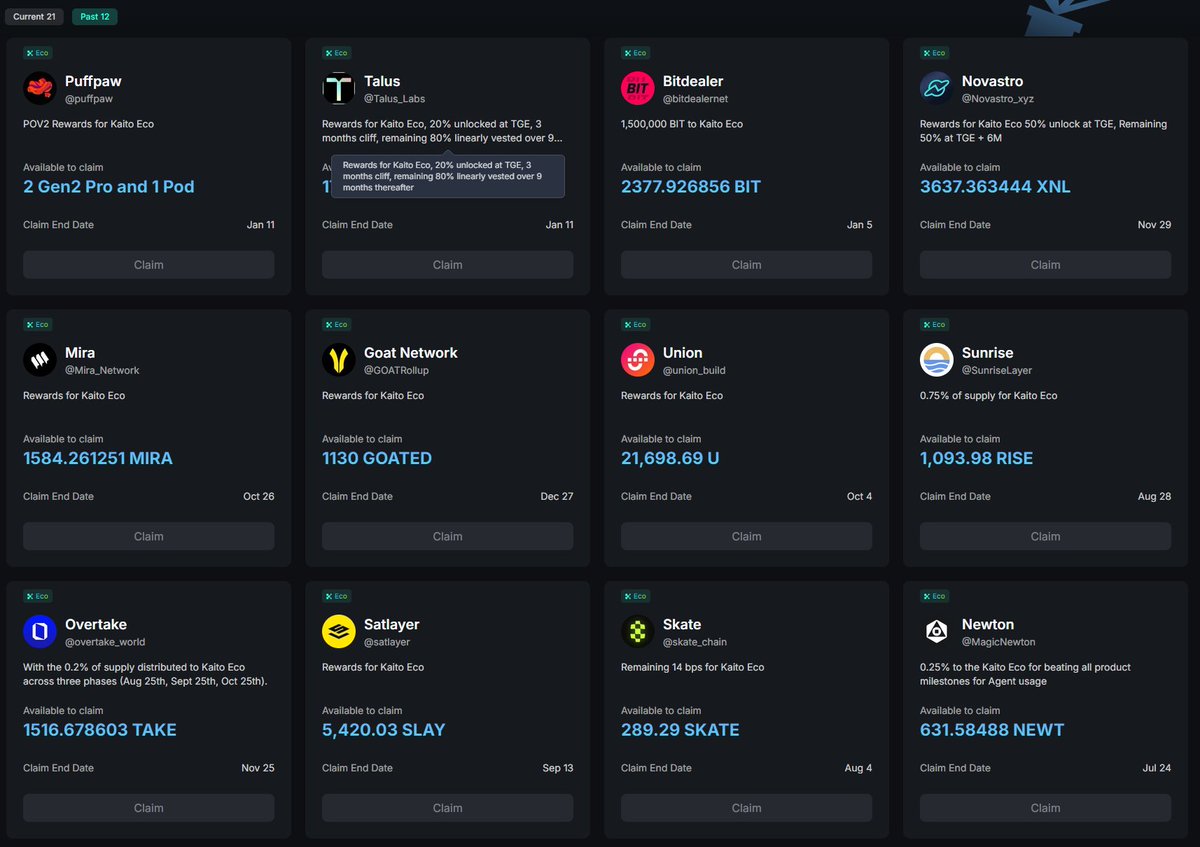Screen dimensions: 1200x847
Task: Open the Newton project logo
Action: (x=937, y=632)
